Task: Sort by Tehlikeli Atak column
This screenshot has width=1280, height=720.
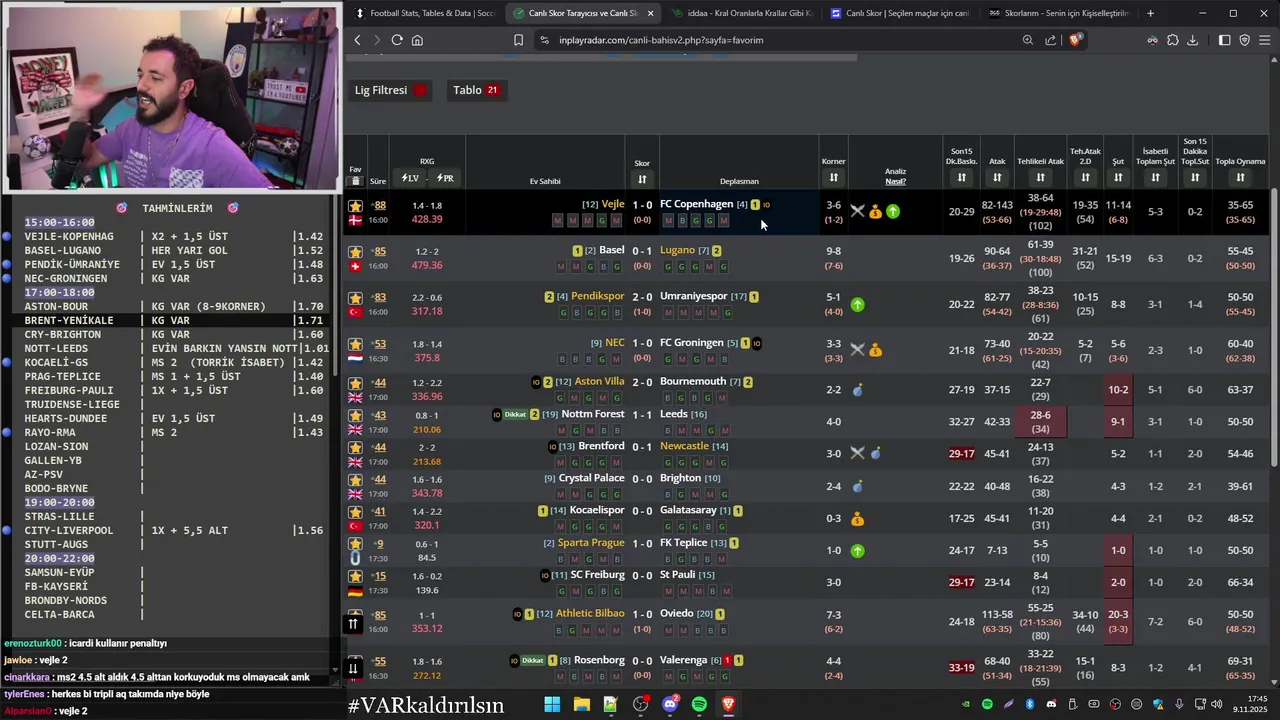Action: (x=1040, y=178)
